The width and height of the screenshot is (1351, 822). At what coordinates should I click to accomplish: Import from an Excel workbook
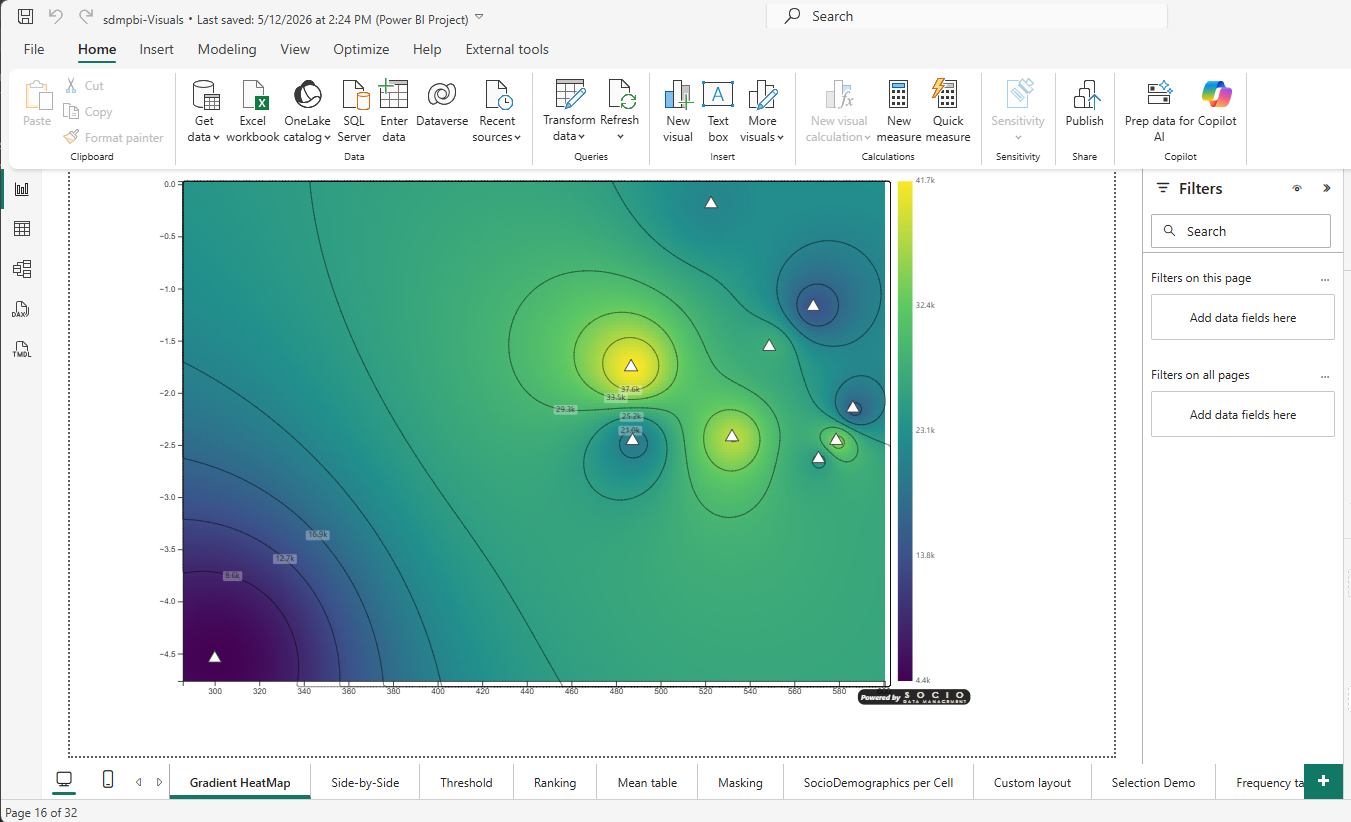[x=253, y=111]
